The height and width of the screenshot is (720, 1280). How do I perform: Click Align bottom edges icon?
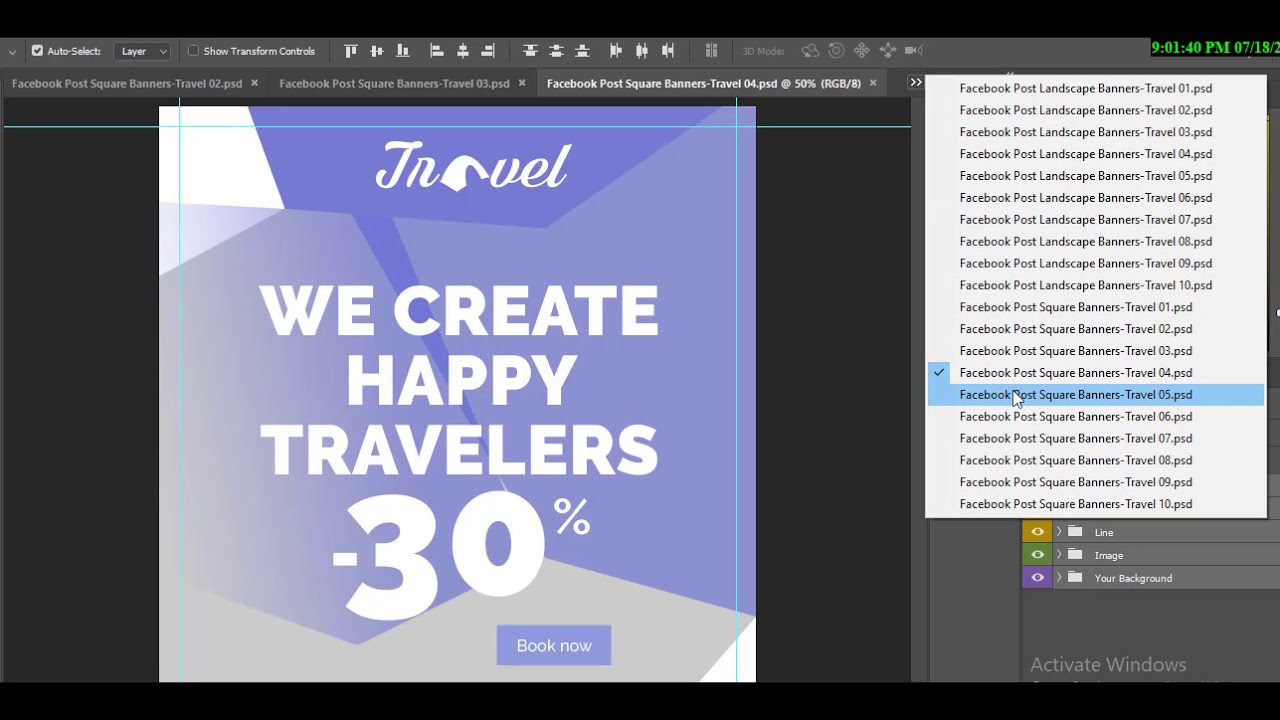point(402,51)
